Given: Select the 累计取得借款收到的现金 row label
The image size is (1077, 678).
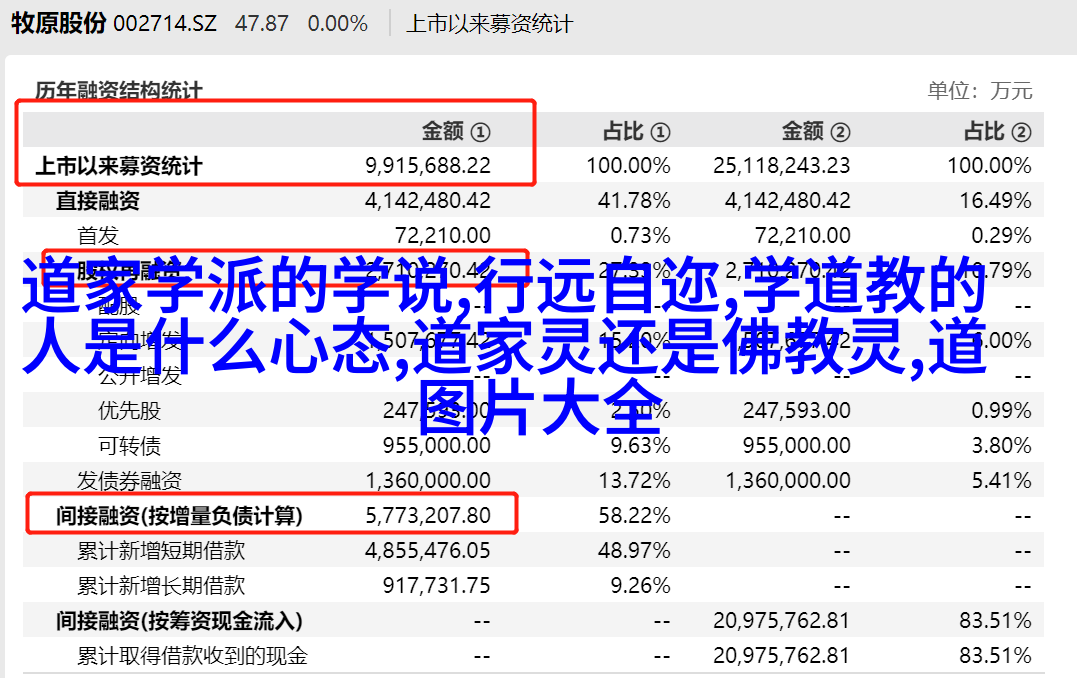Looking at the screenshot, I should 192,656.
